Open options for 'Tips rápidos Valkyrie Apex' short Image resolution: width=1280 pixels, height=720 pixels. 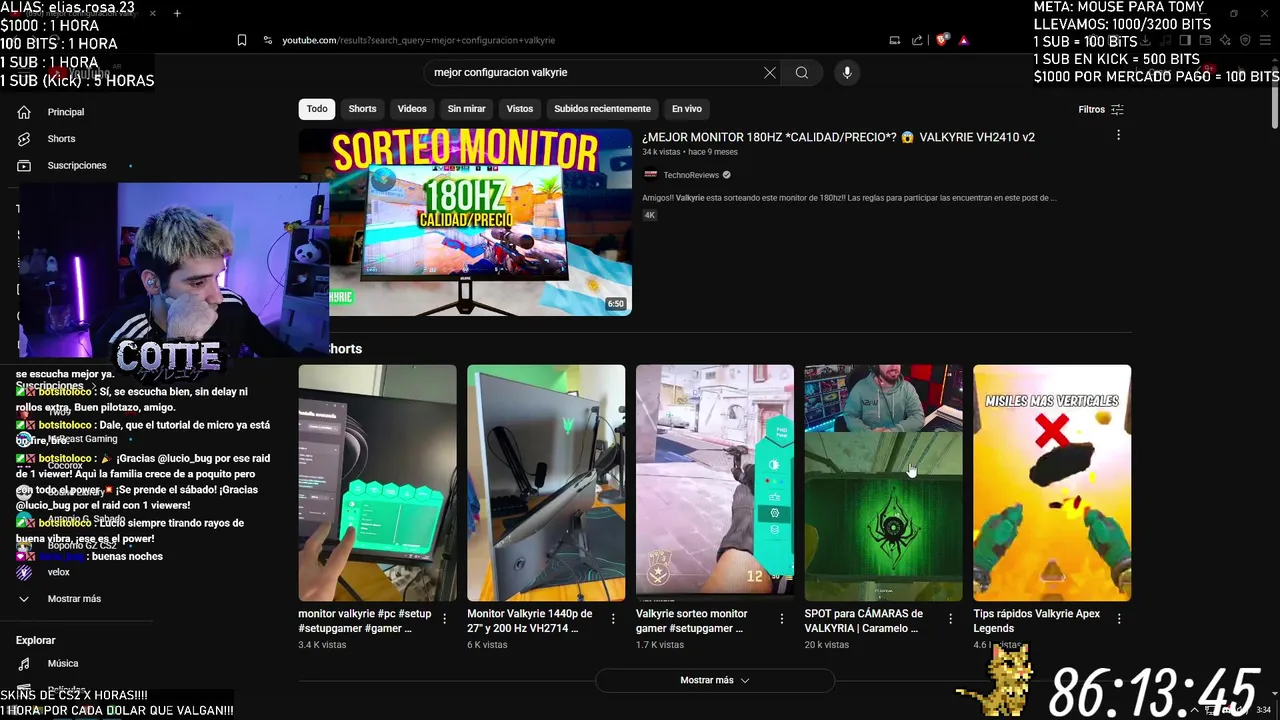pos(1119,619)
